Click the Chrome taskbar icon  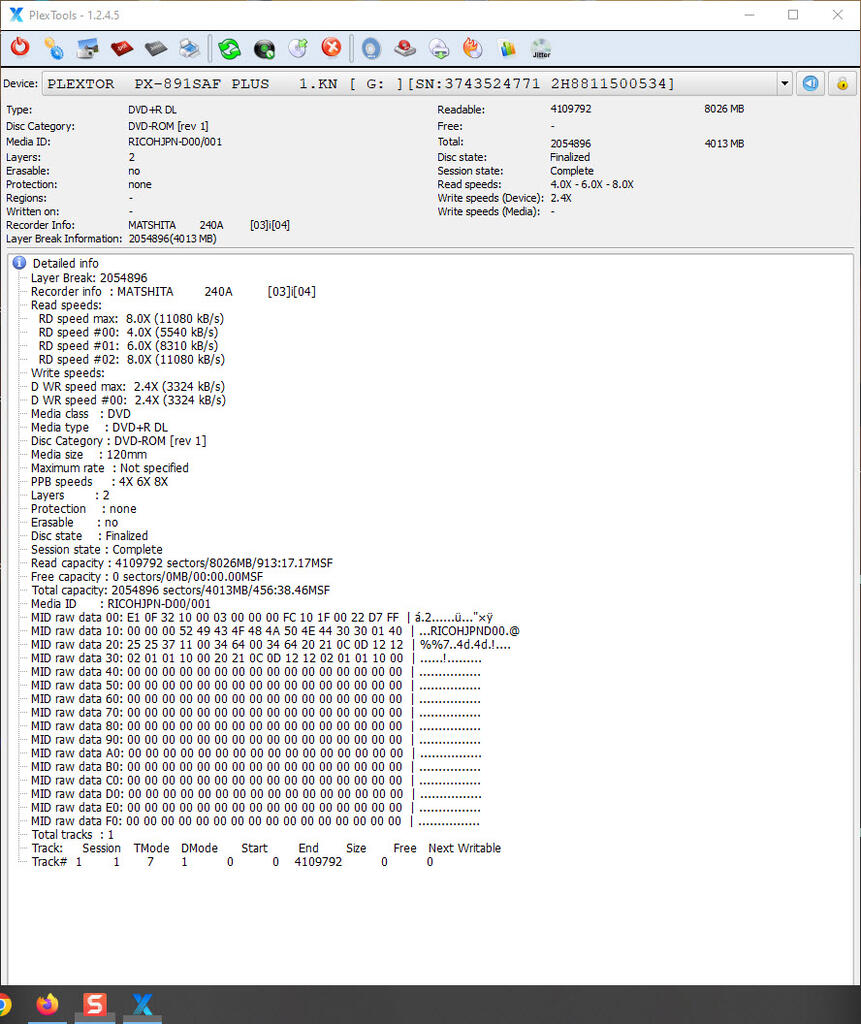tap(4, 1004)
